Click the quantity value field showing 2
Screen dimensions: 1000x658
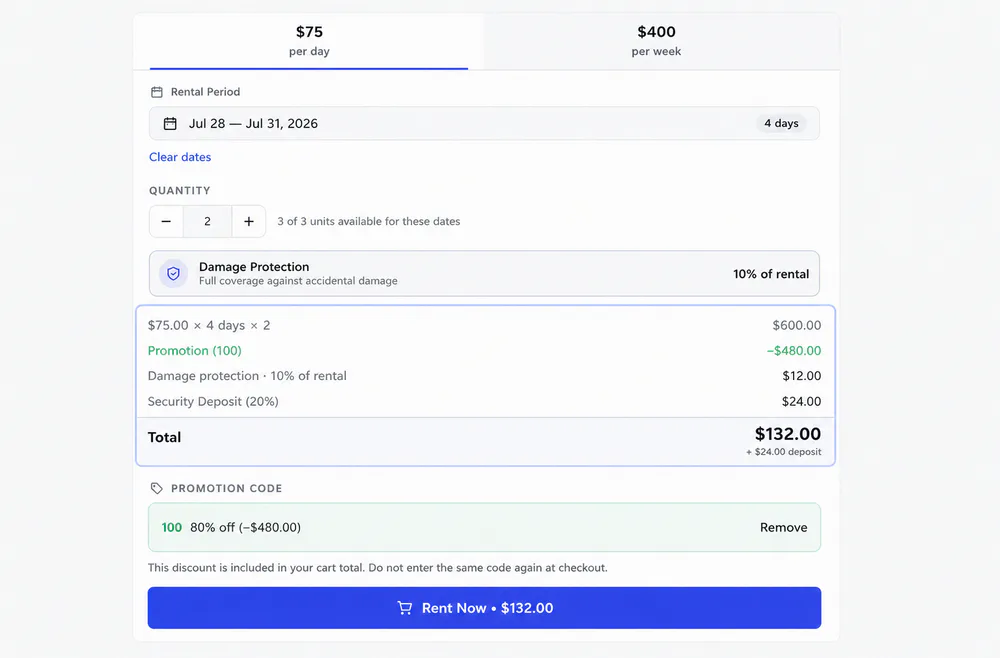207,221
